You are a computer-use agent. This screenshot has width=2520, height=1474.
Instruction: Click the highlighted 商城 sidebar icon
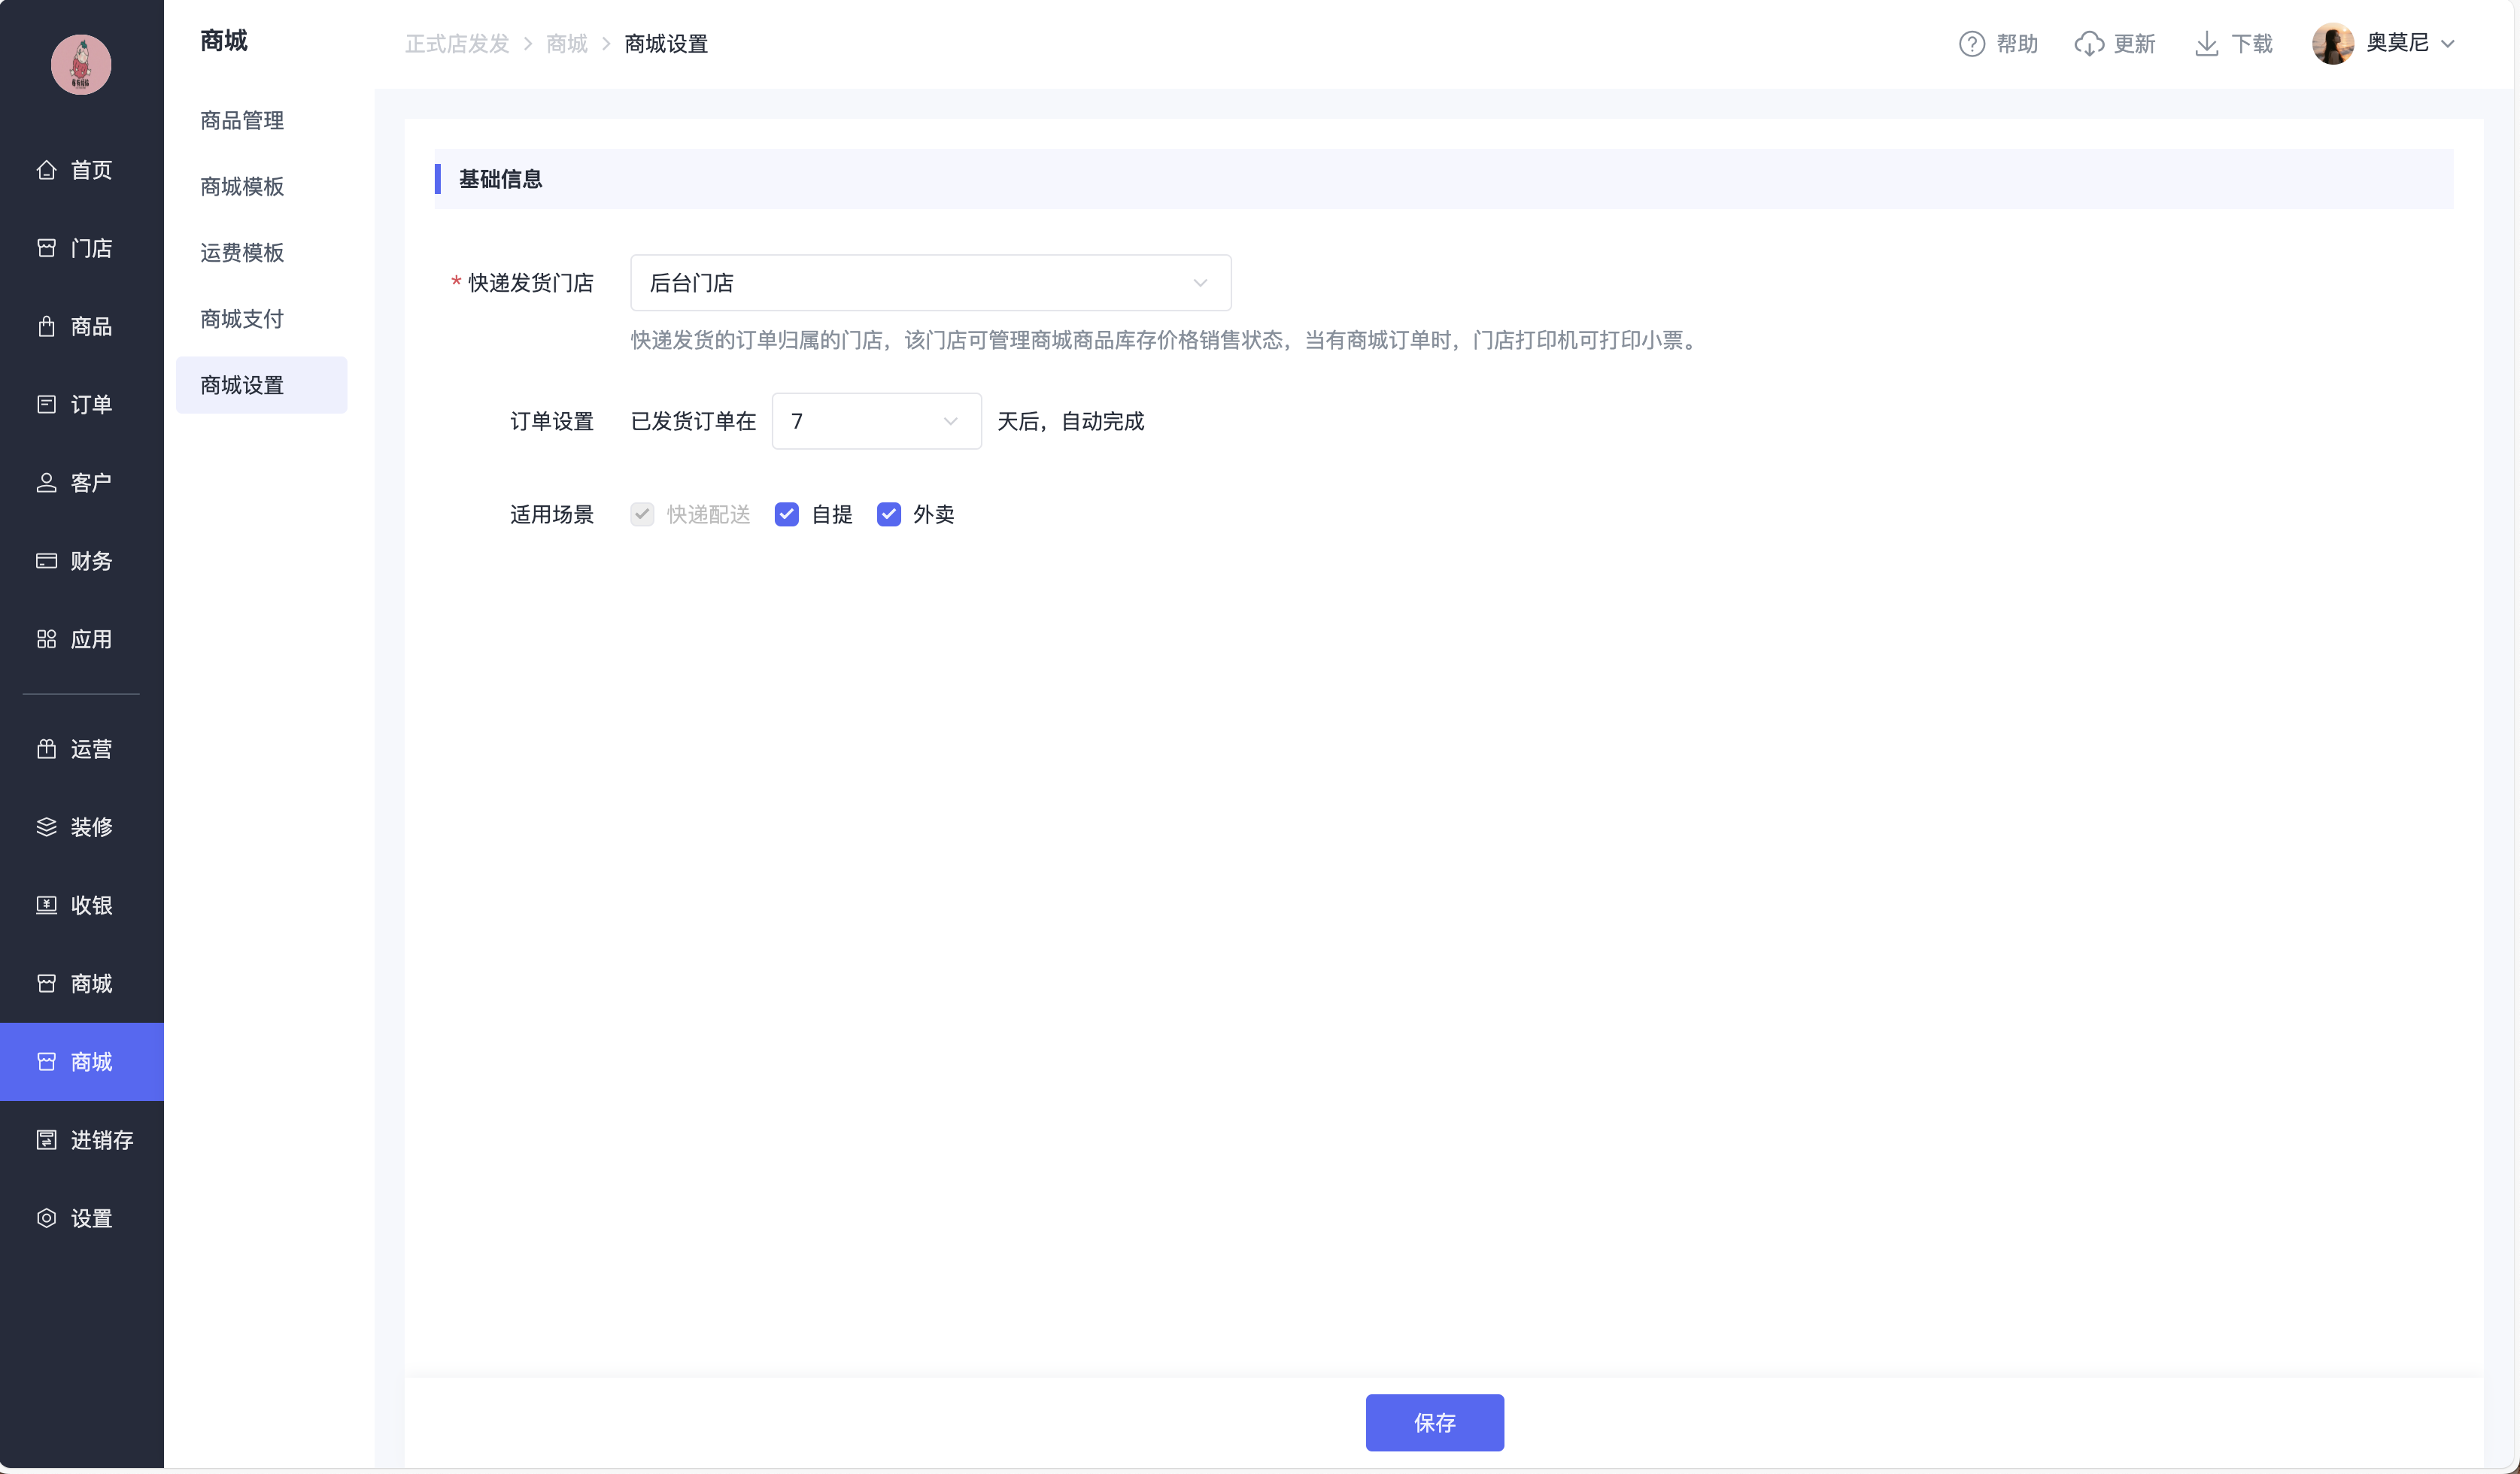click(x=46, y=1062)
